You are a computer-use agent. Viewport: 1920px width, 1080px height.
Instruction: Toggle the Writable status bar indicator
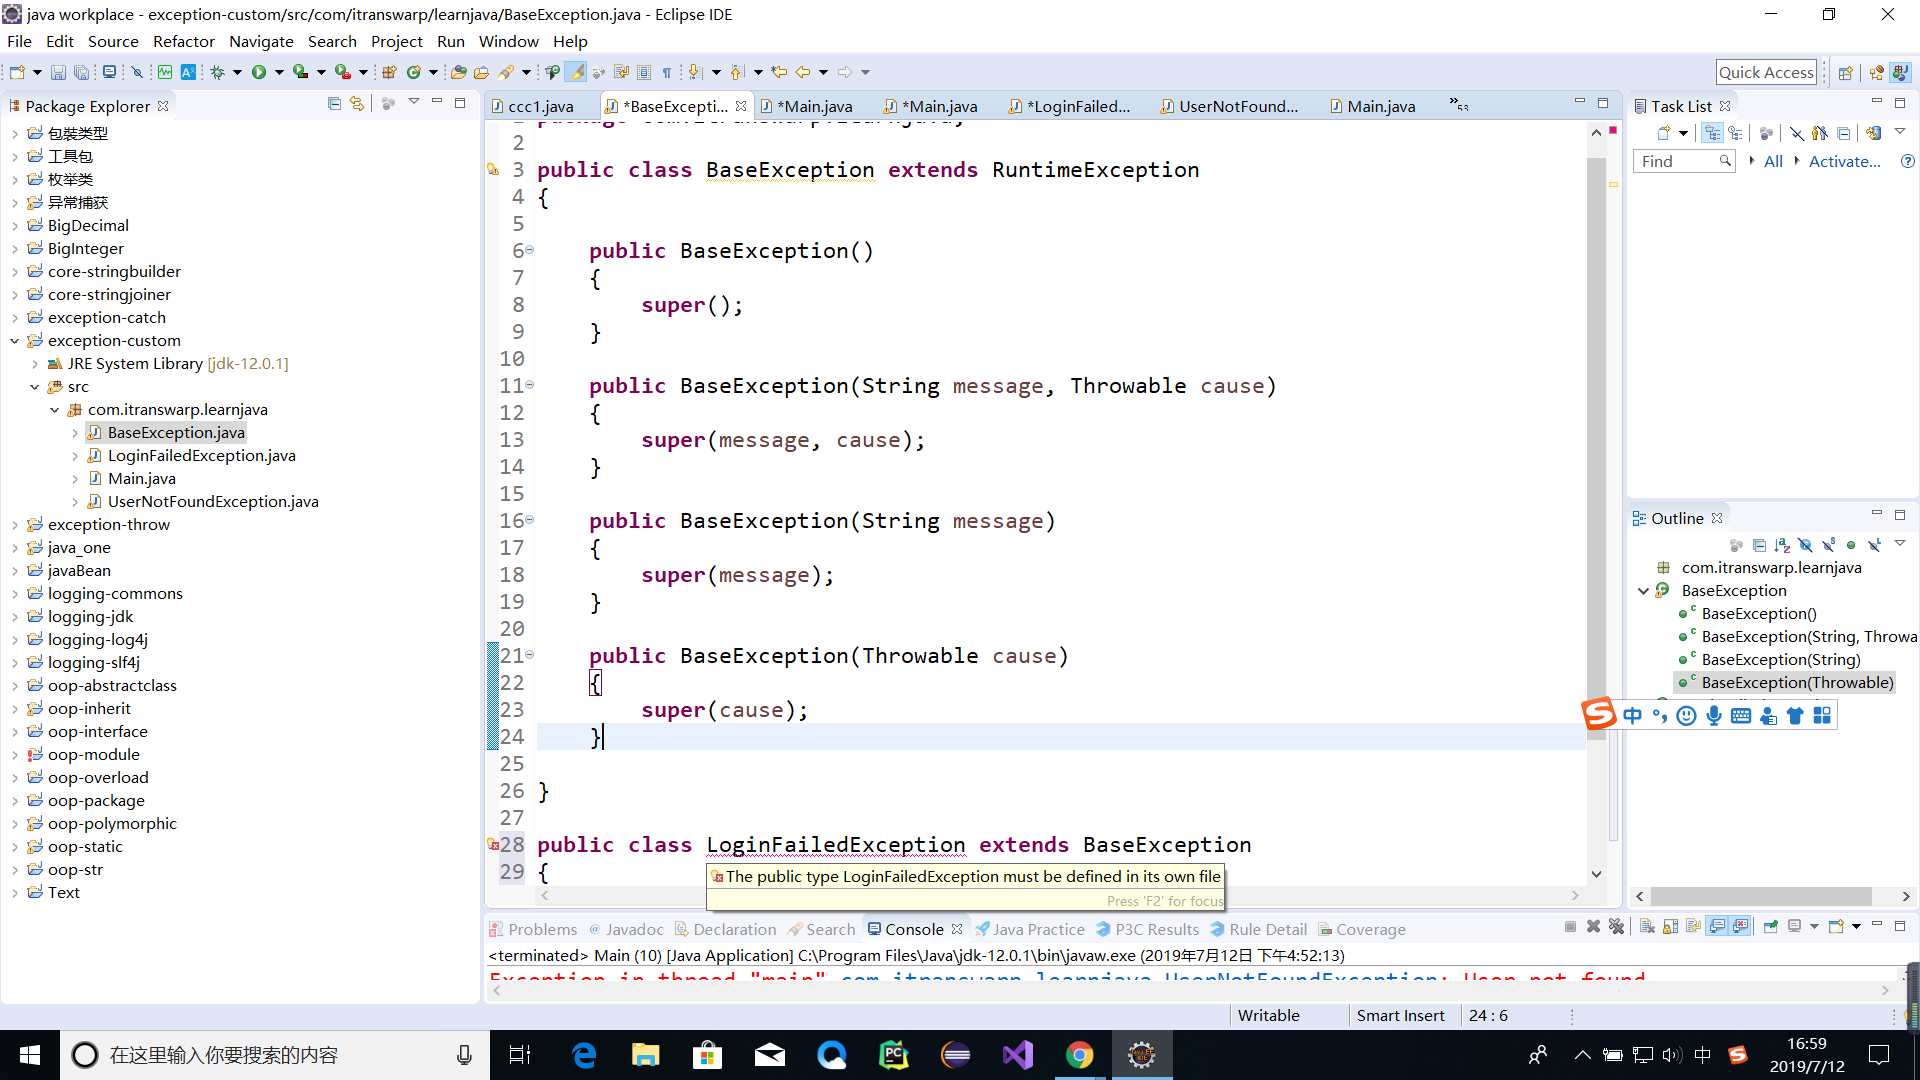(x=1269, y=1014)
